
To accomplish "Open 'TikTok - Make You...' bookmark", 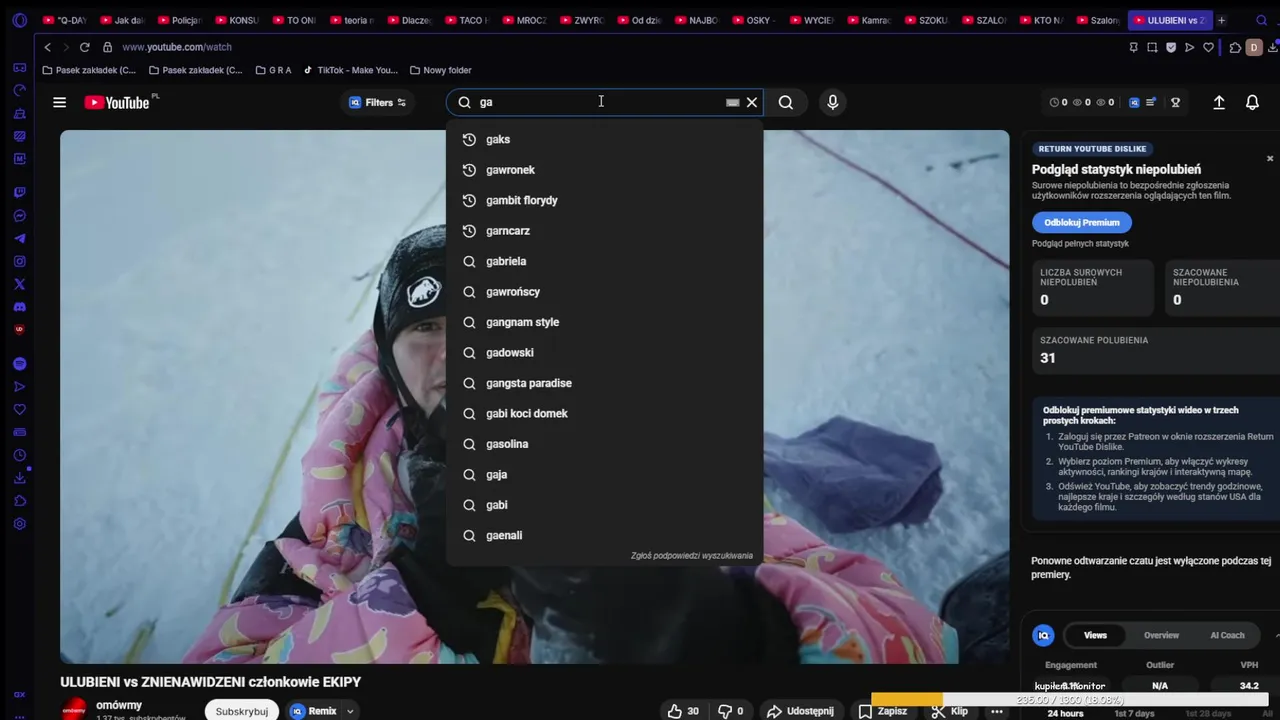I will coord(350,70).
